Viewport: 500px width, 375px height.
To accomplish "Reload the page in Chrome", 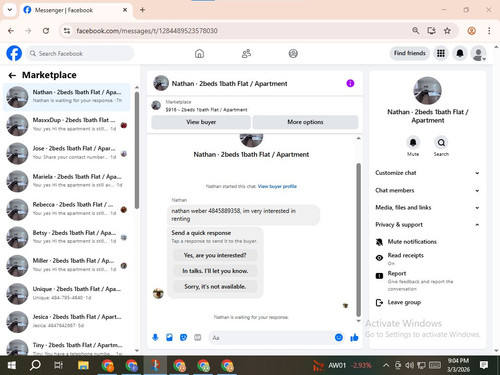I will pyautogui.click(x=46, y=31).
